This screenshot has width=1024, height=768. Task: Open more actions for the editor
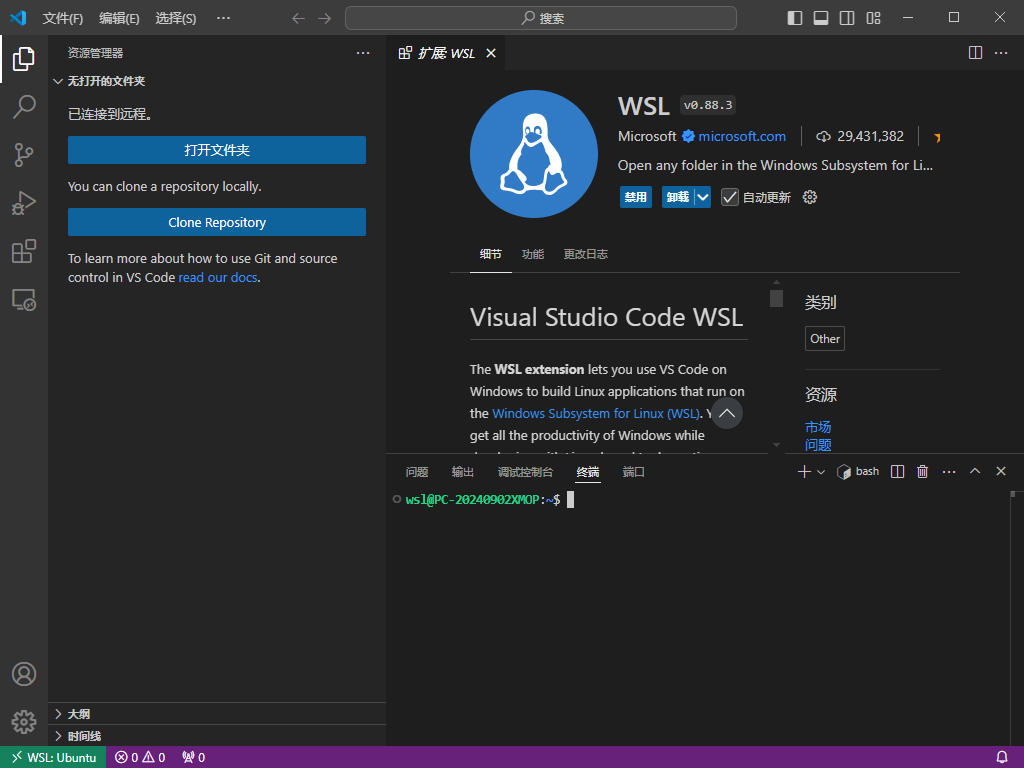(x=1001, y=53)
